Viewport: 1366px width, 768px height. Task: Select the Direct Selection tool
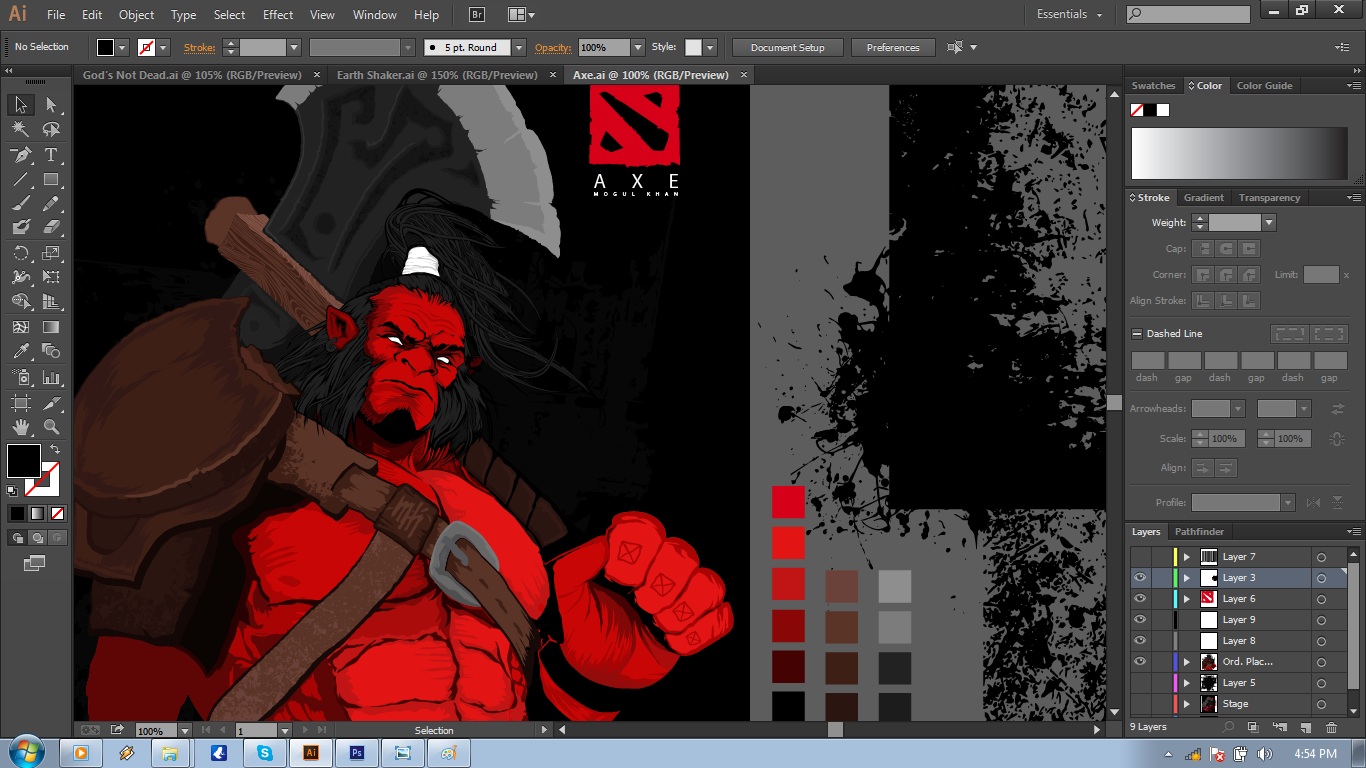pos(51,105)
